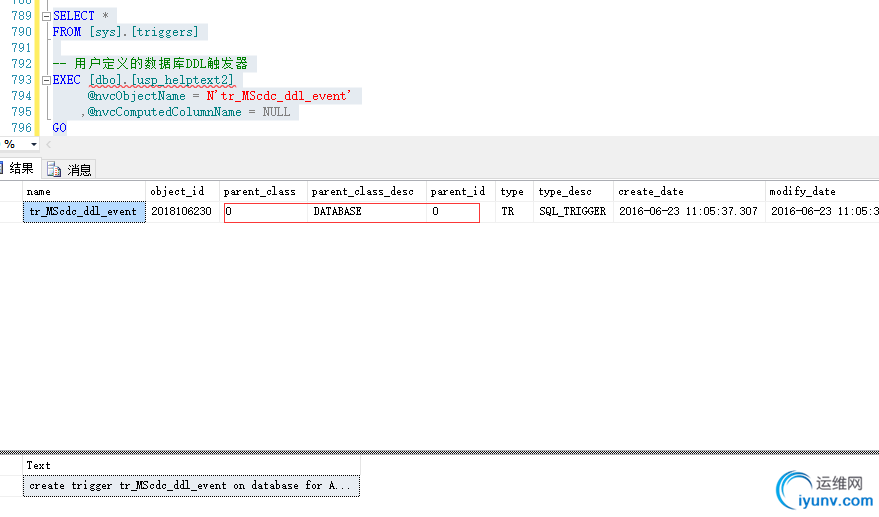Screen dimensions: 879x517
Task: Click the 2018106230 object_id cell
Action: [x=183, y=212]
